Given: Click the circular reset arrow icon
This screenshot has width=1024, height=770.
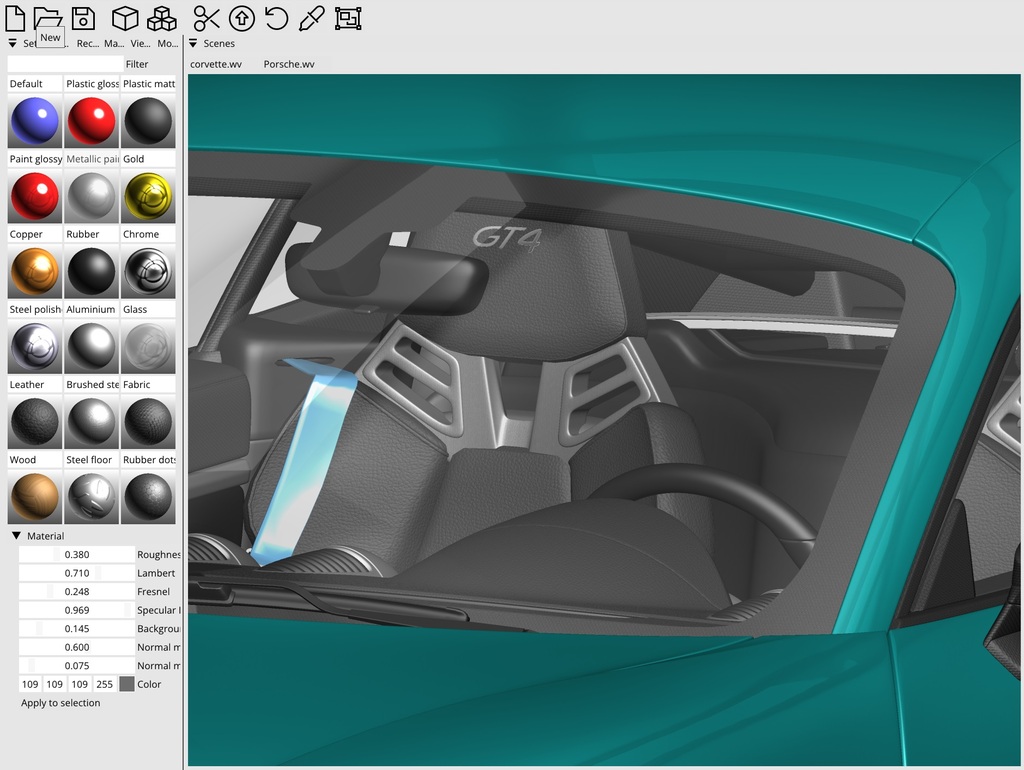Looking at the screenshot, I should [x=276, y=18].
